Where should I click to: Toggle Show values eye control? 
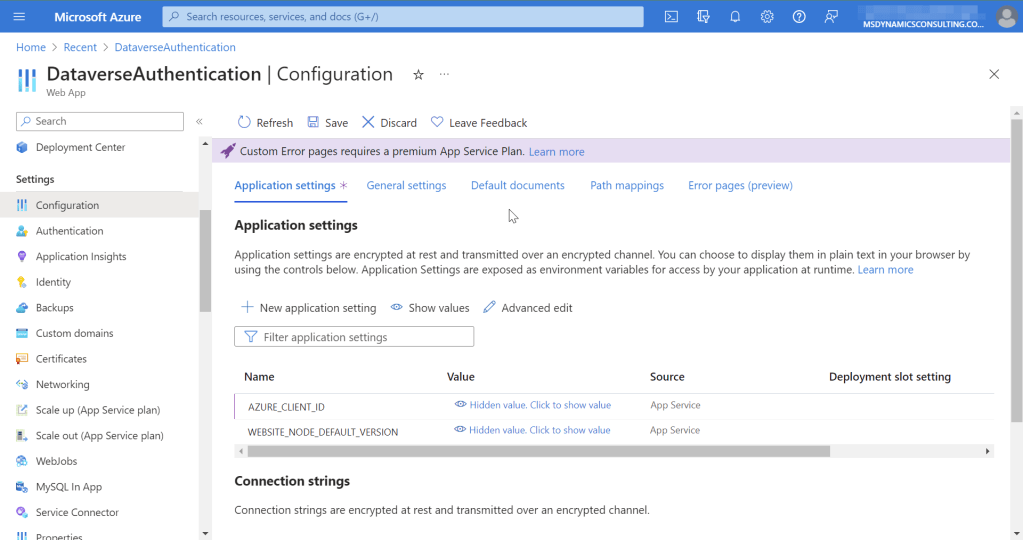pos(430,308)
